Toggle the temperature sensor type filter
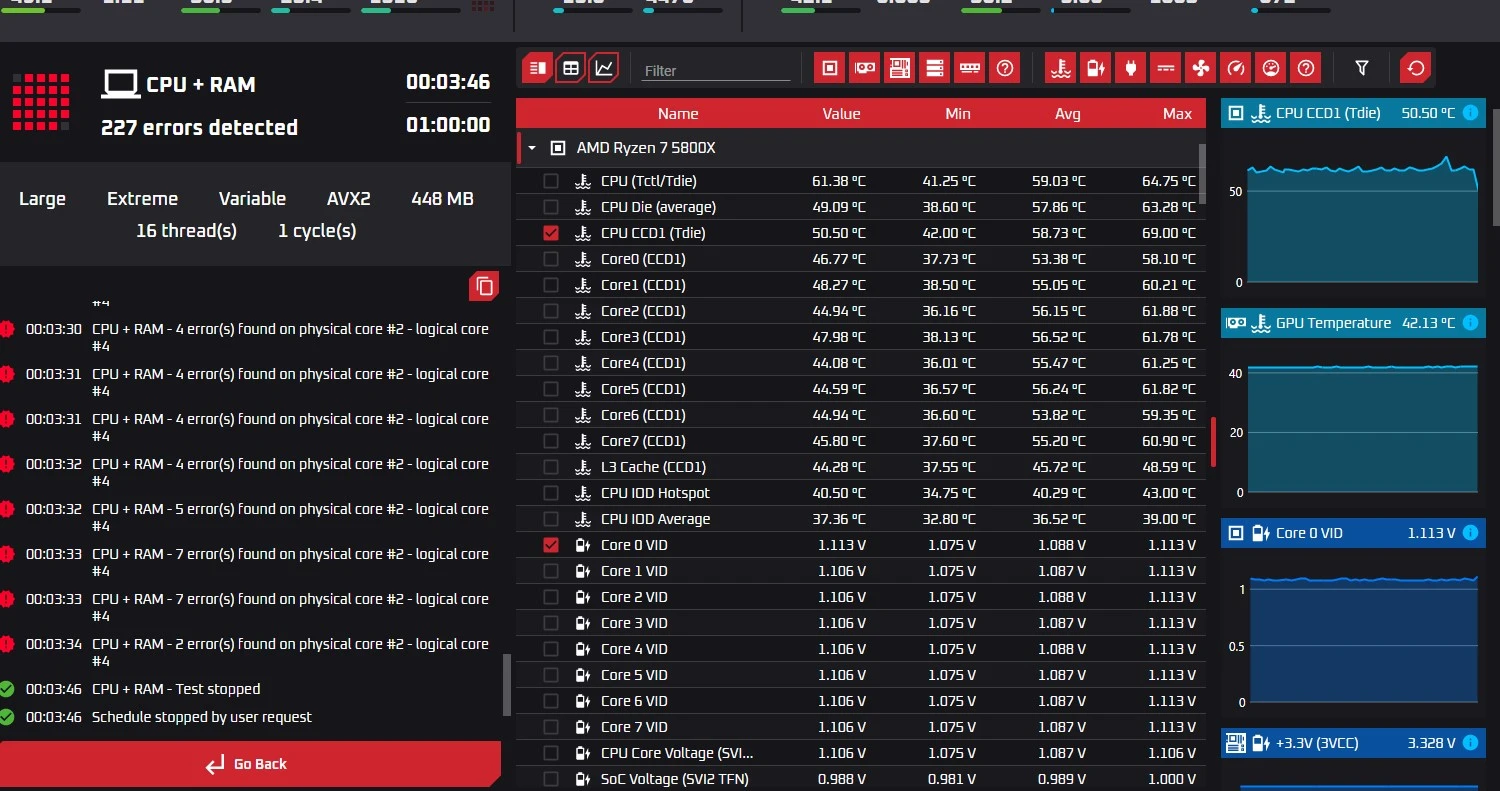This screenshot has height=791, width=1500. [1061, 68]
